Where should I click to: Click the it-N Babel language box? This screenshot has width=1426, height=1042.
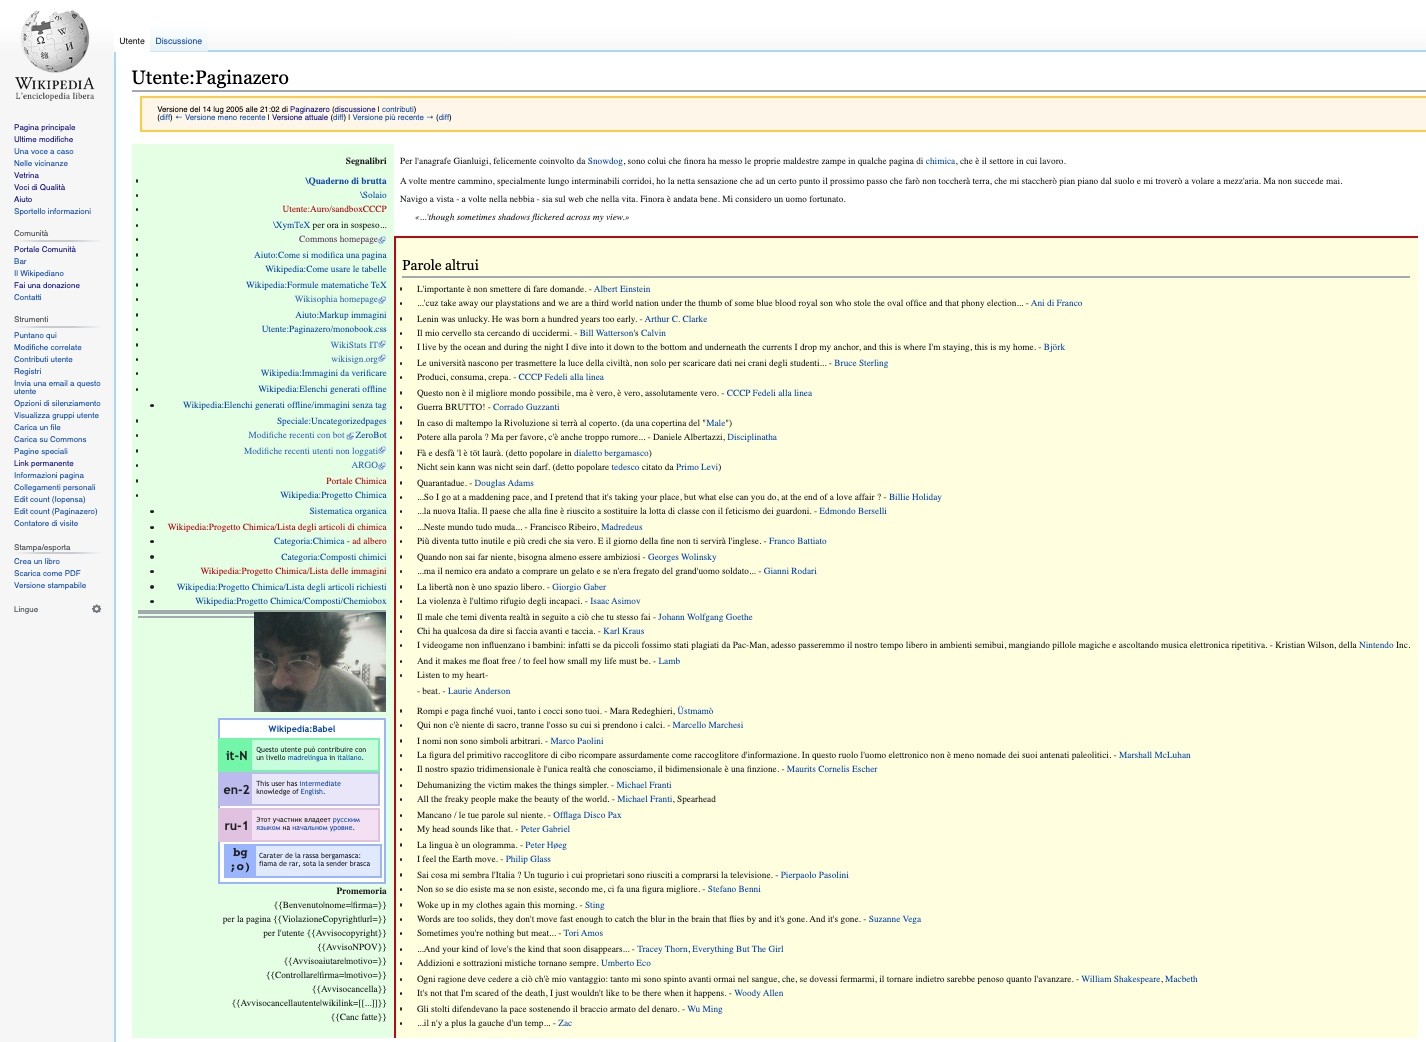pos(300,755)
